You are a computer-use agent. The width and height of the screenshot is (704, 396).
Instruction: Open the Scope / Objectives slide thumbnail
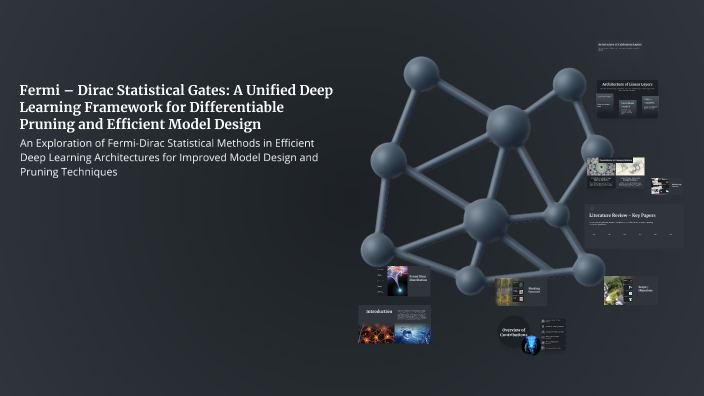point(630,290)
